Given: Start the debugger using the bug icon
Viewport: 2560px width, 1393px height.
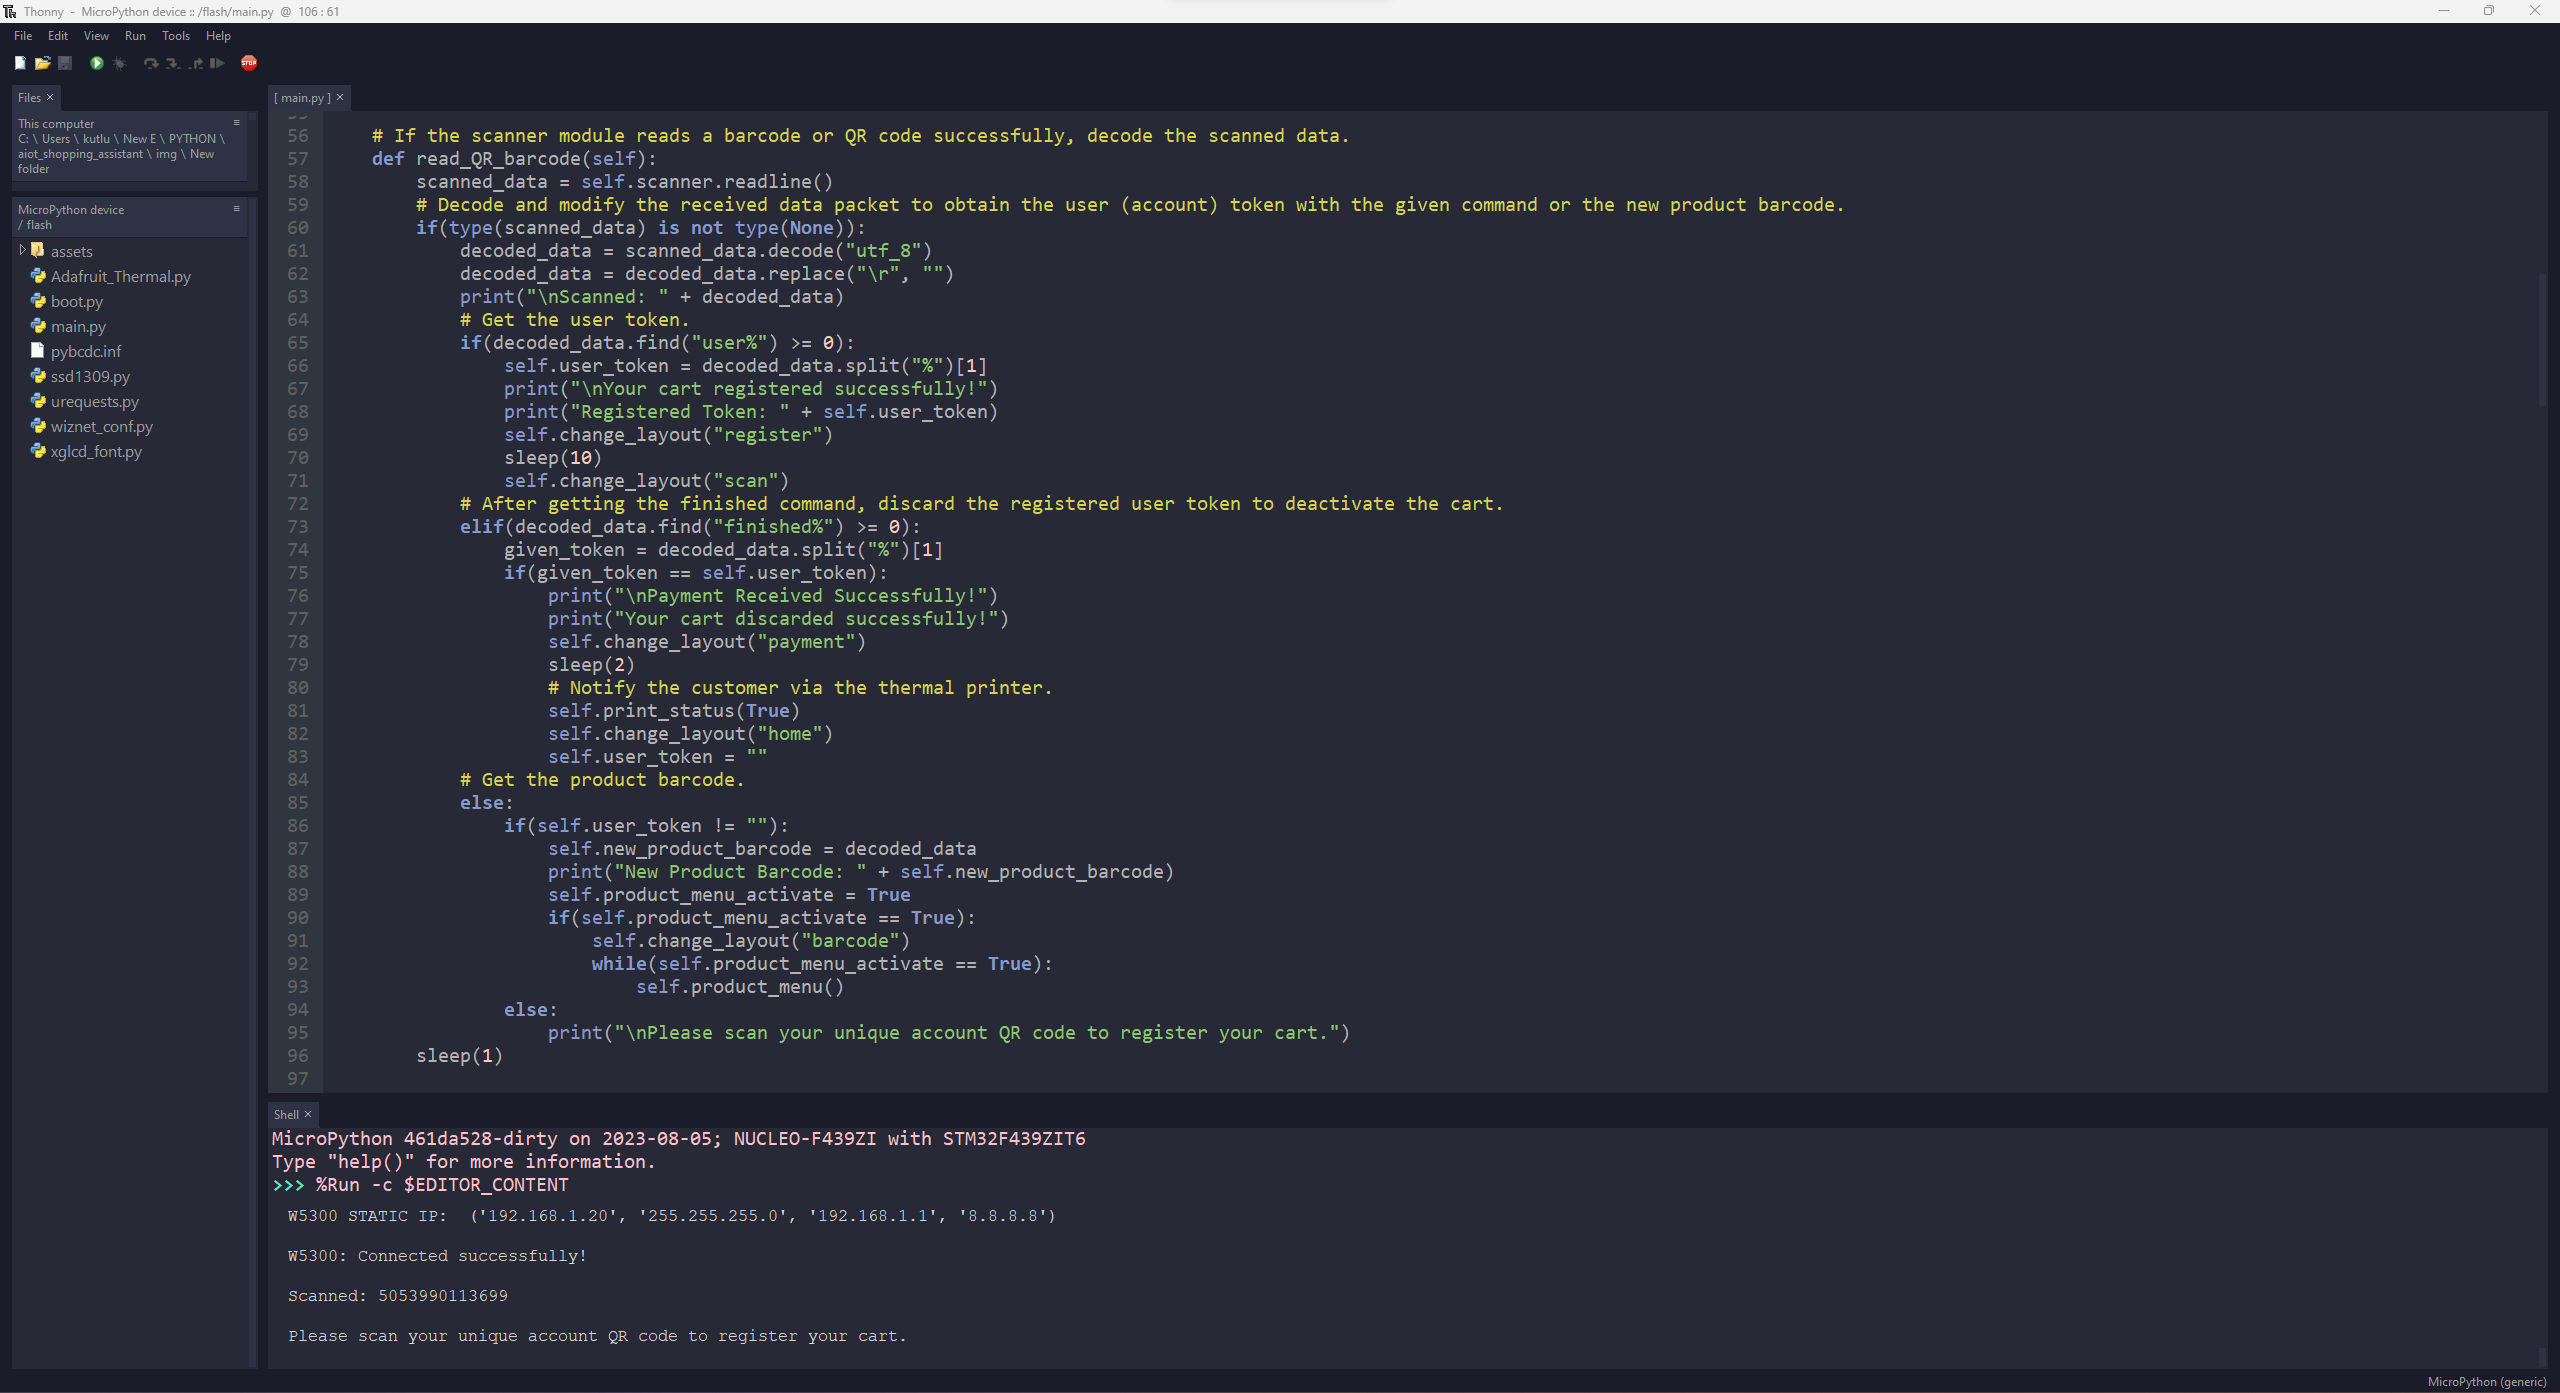Looking at the screenshot, I should tap(120, 63).
